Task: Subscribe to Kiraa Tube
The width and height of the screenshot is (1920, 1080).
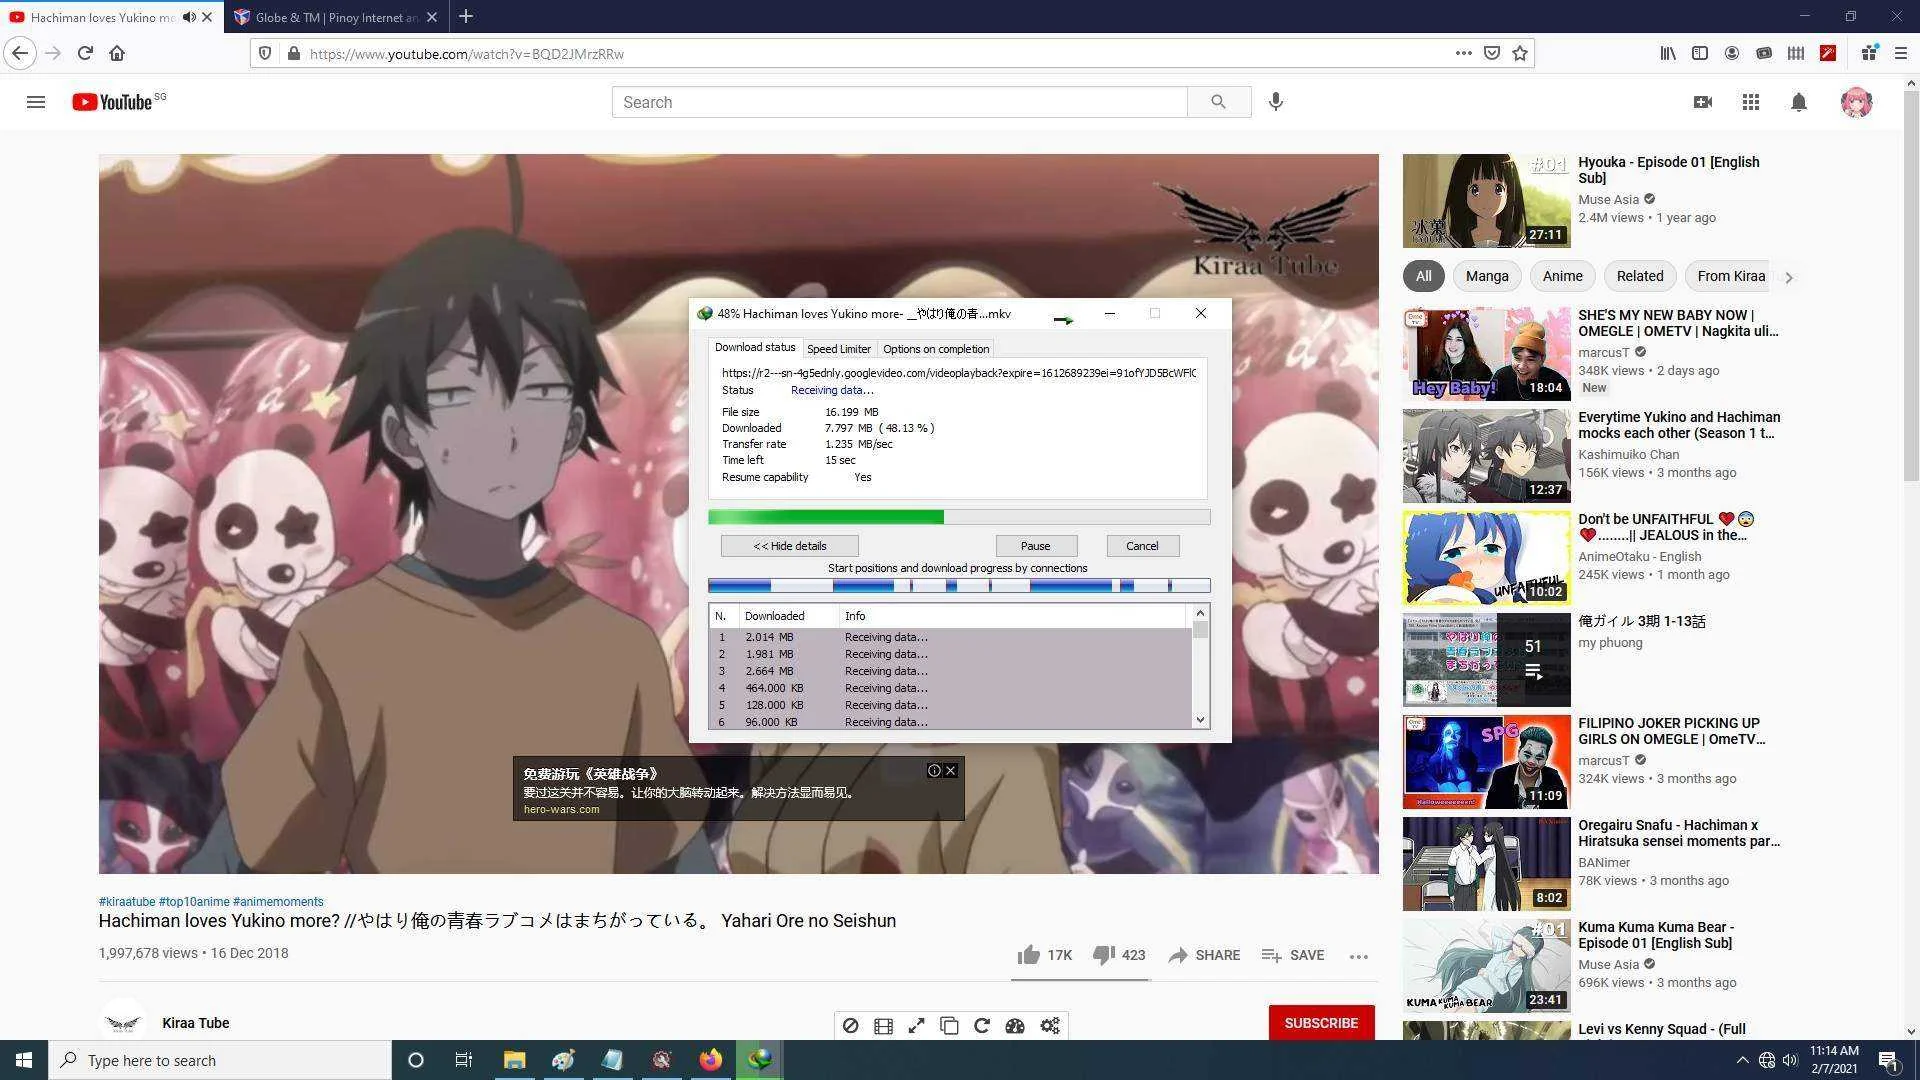Action: [1321, 1023]
